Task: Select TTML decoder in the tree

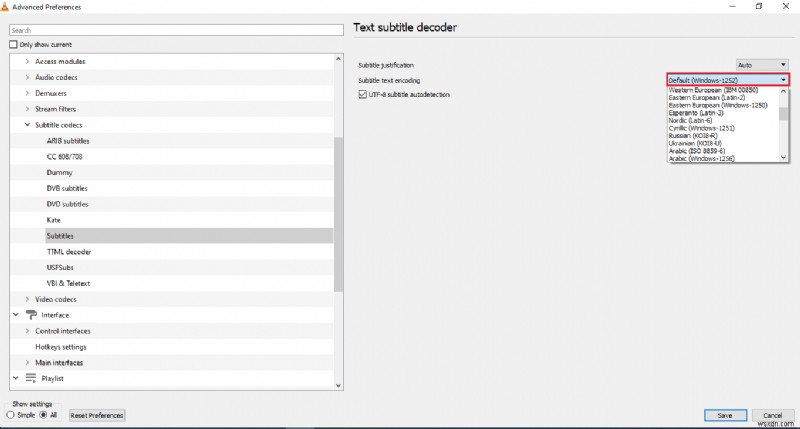Action: 69,251
